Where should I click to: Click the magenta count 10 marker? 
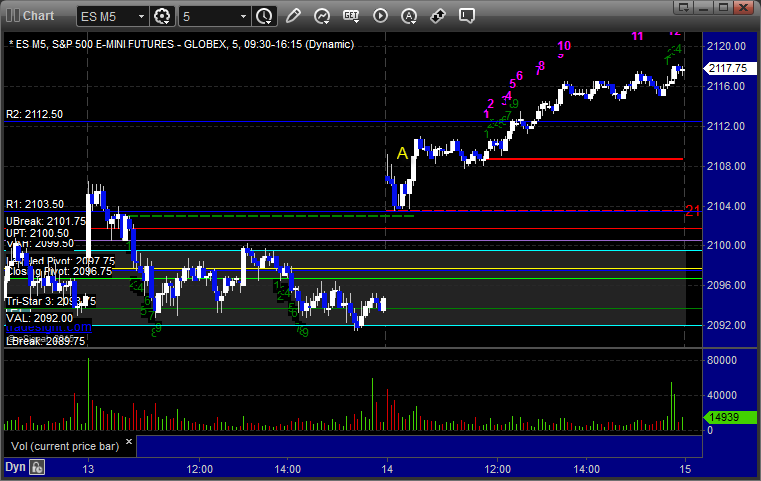[x=564, y=46]
